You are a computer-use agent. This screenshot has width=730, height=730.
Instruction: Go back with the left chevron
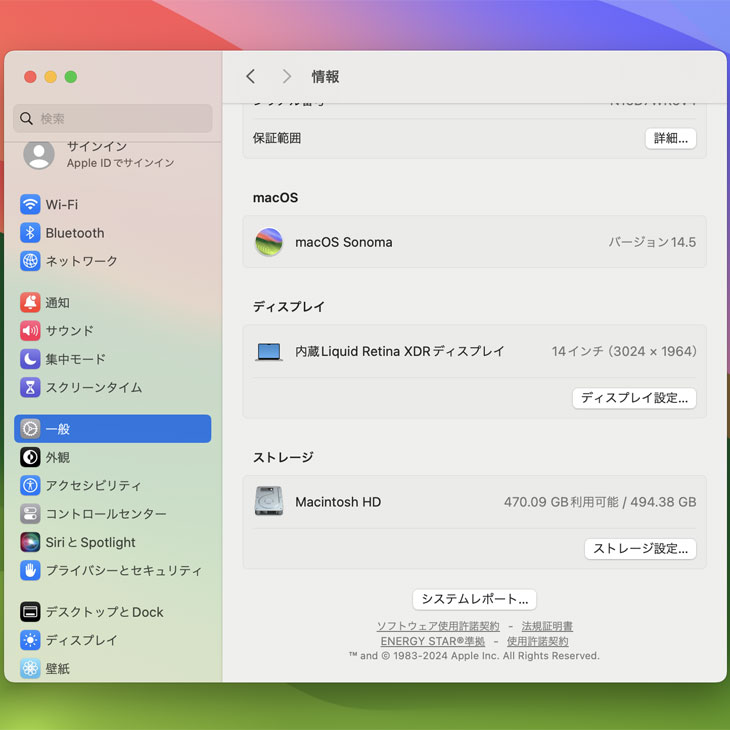tap(250, 76)
